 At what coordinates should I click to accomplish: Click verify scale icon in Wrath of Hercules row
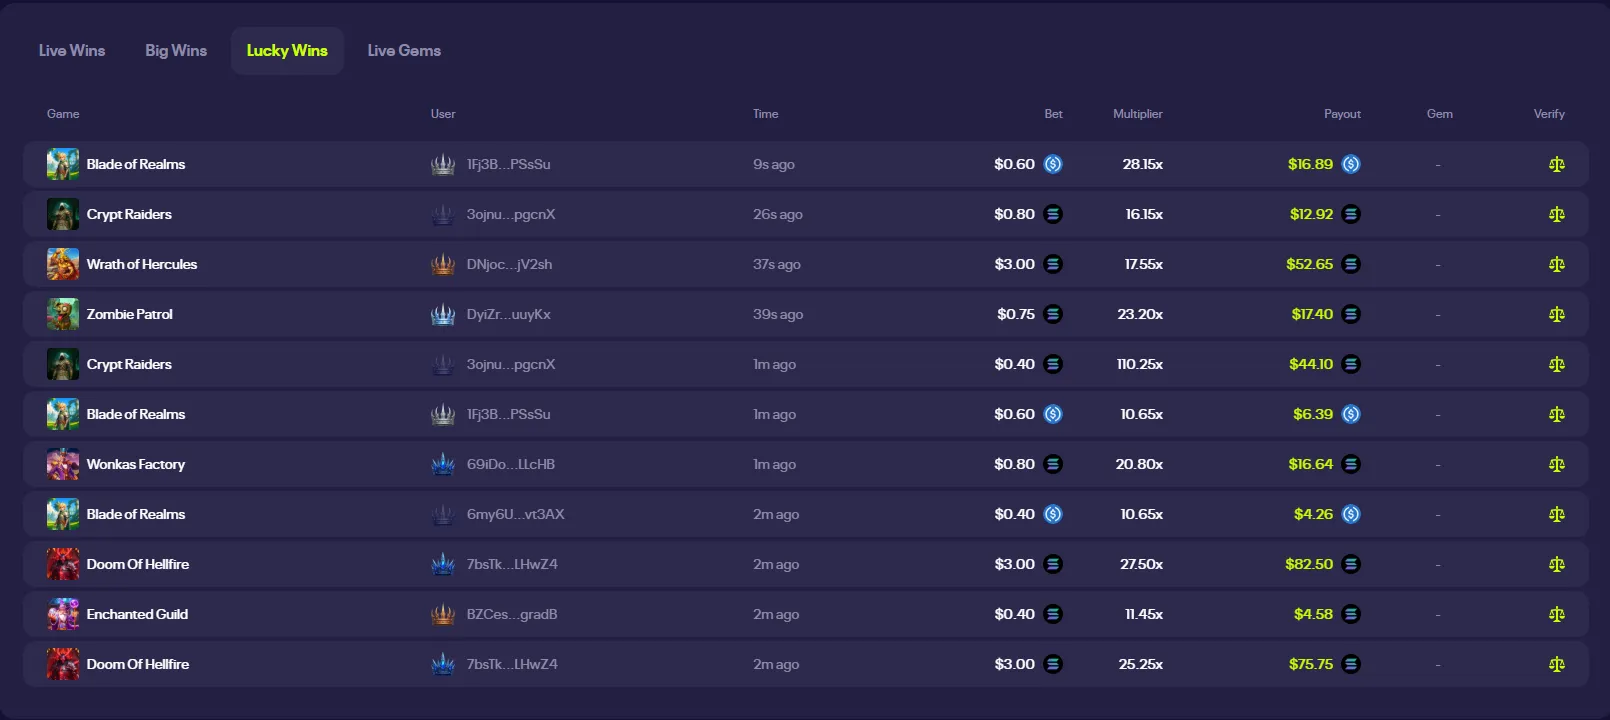pos(1557,264)
